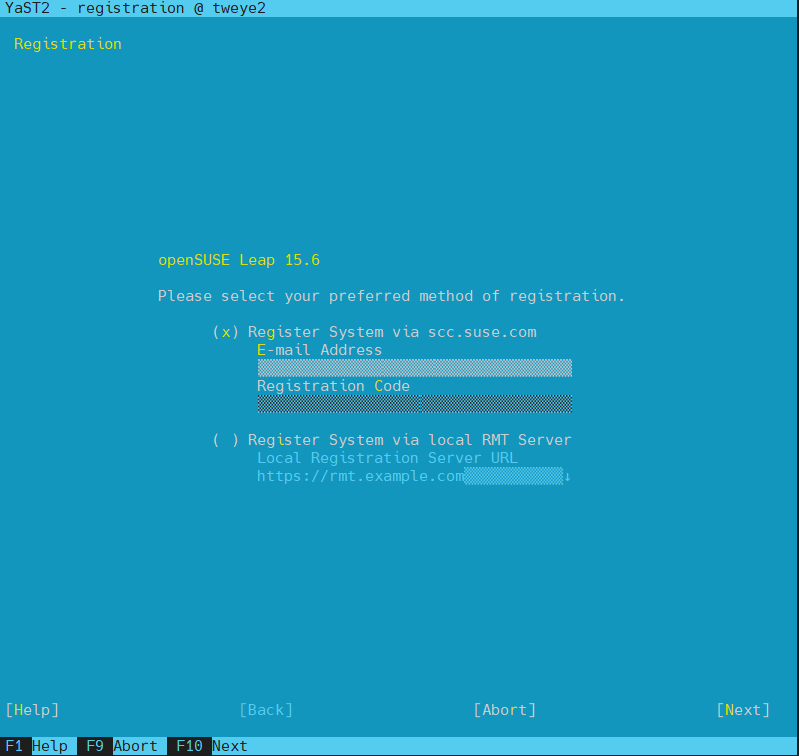The width and height of the screenshot is (799, 756).
Task: Click the 'Local Registration Server URL' label
Action: click(x=387, y=458)
